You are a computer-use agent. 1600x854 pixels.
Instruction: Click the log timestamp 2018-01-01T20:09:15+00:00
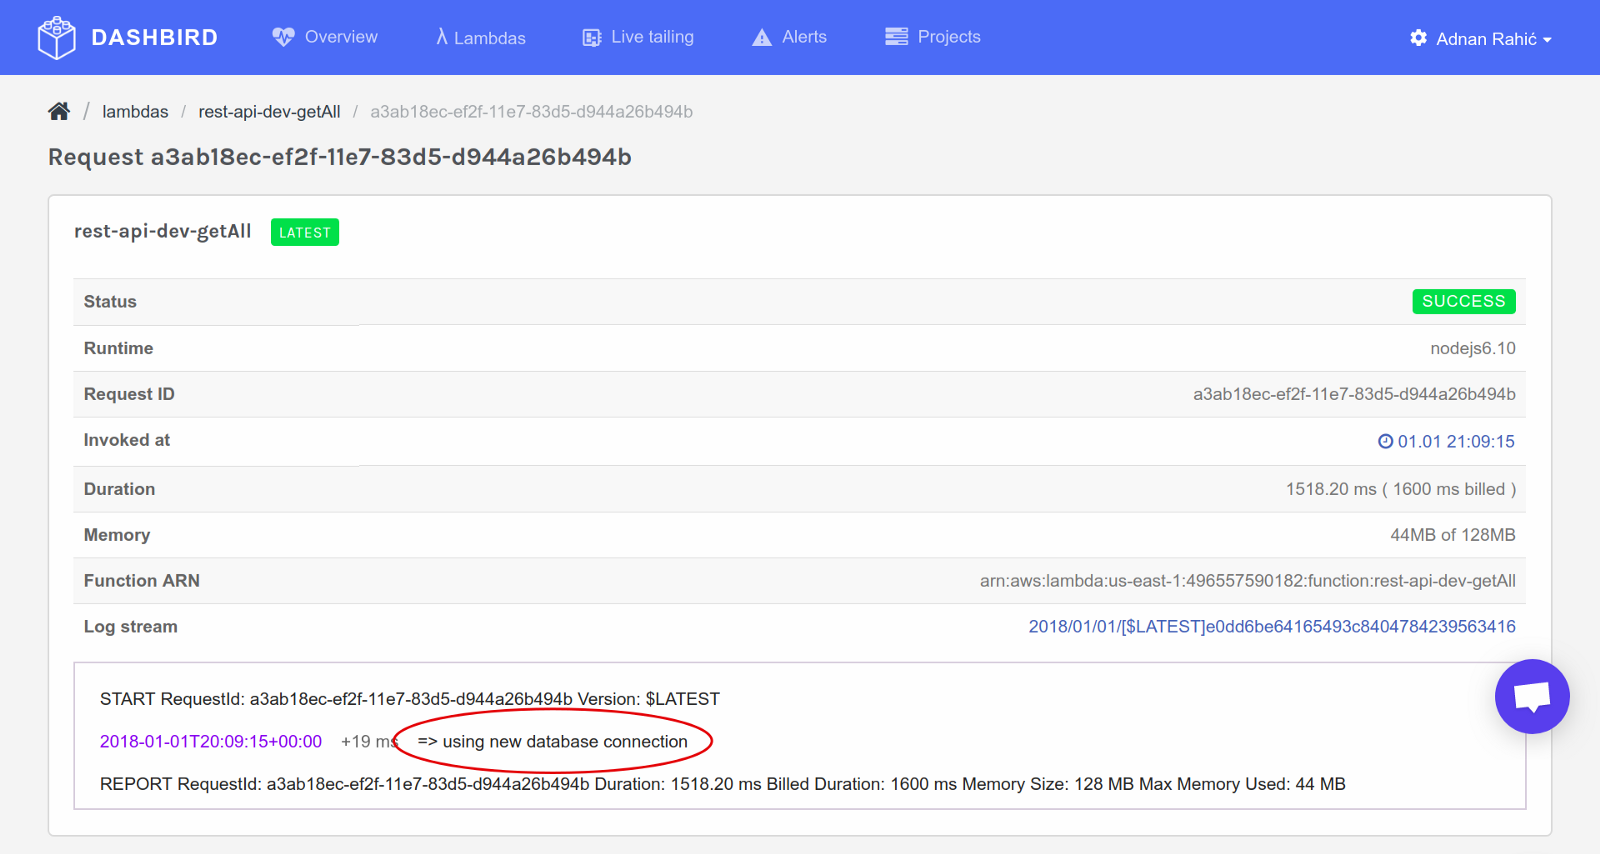[211, 742]
